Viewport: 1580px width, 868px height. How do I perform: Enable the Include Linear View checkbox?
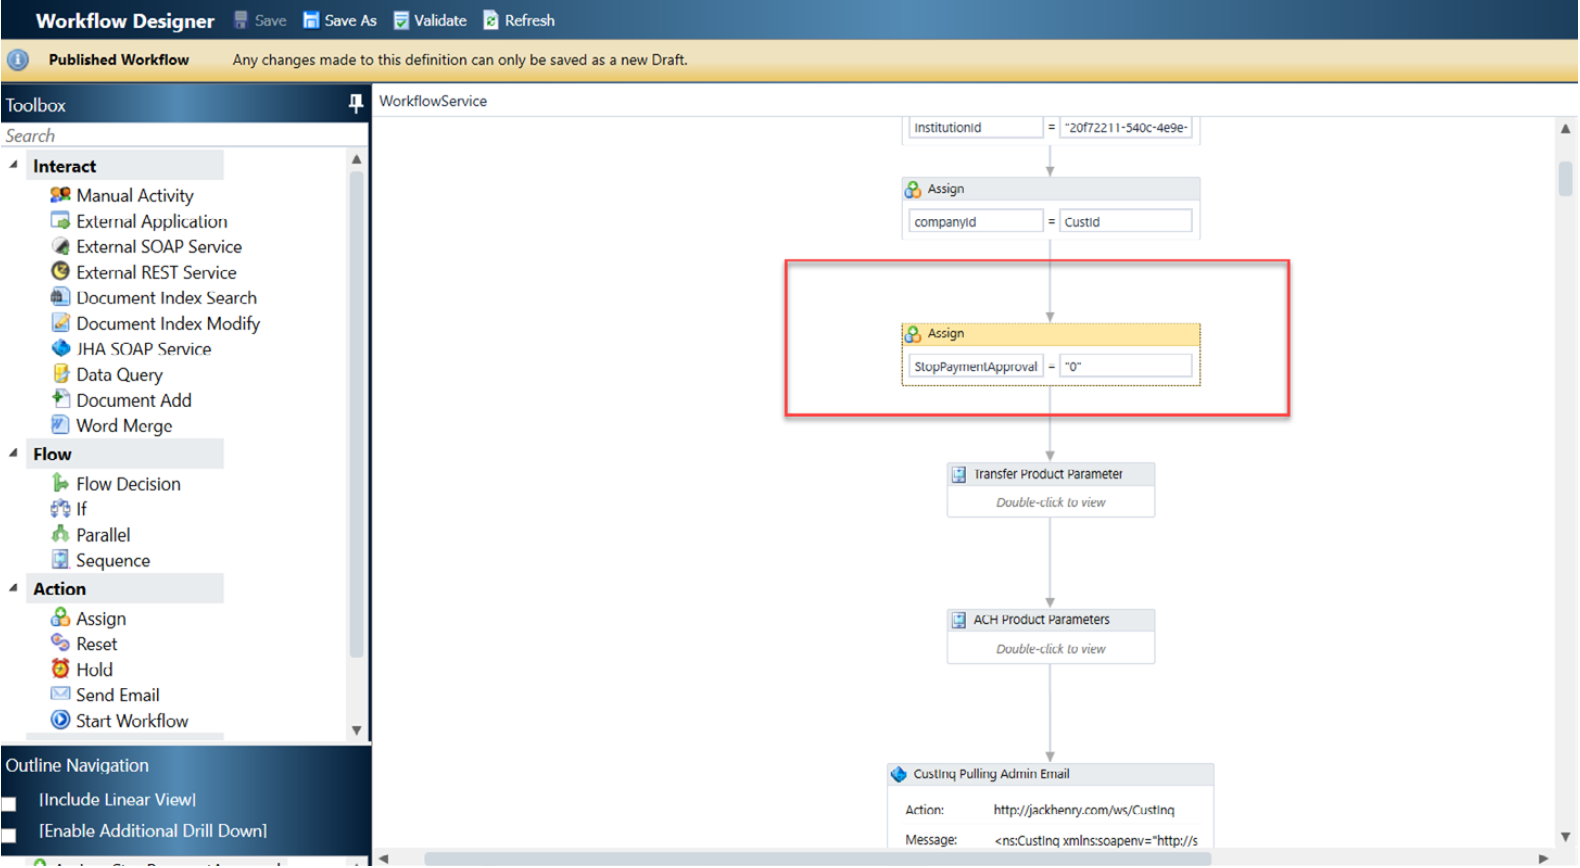click(x=9, y=804)
